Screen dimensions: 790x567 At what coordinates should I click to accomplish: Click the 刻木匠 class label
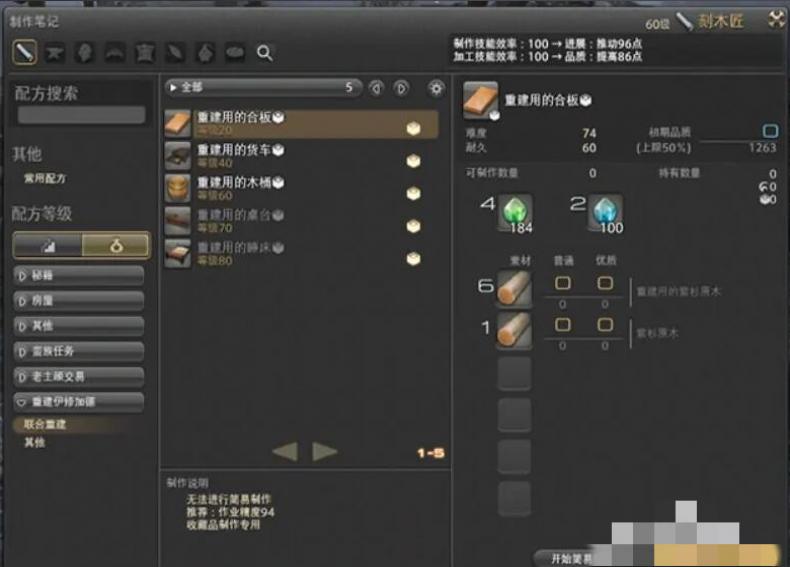(720, 21)
